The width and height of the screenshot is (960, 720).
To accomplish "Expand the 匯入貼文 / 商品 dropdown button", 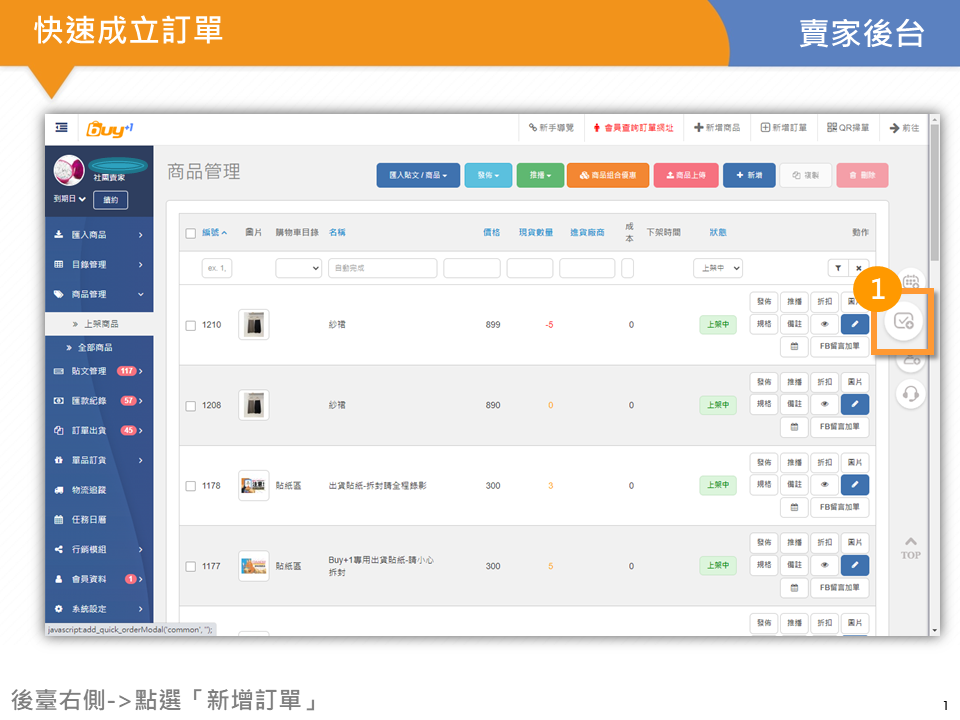I will tap(418, 175).
